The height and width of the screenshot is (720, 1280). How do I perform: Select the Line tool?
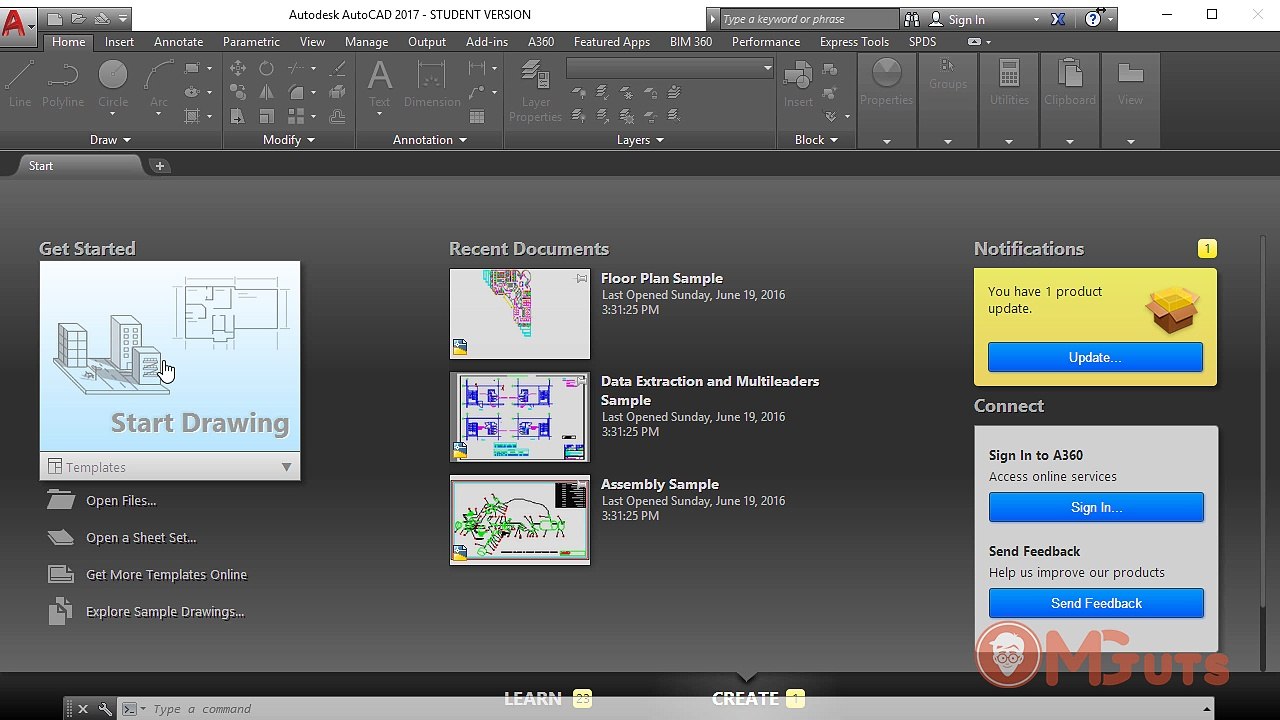point(20,84)
